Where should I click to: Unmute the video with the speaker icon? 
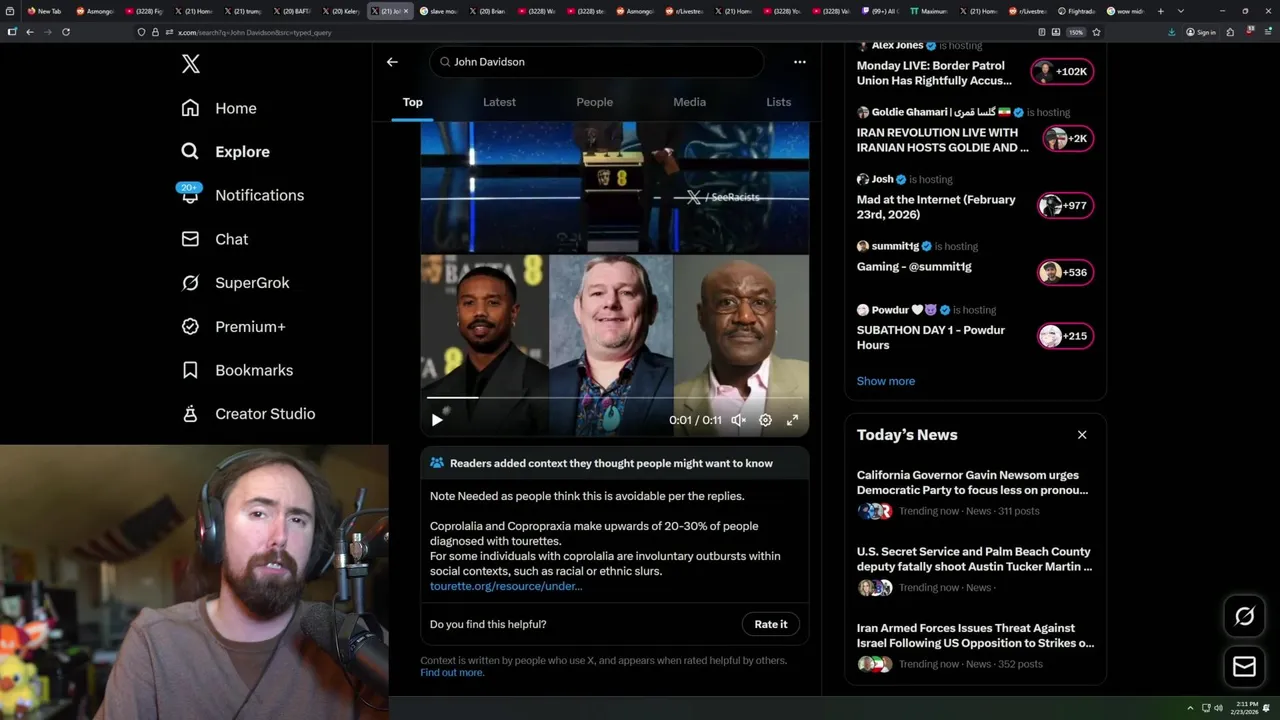[x=738, y=420]
